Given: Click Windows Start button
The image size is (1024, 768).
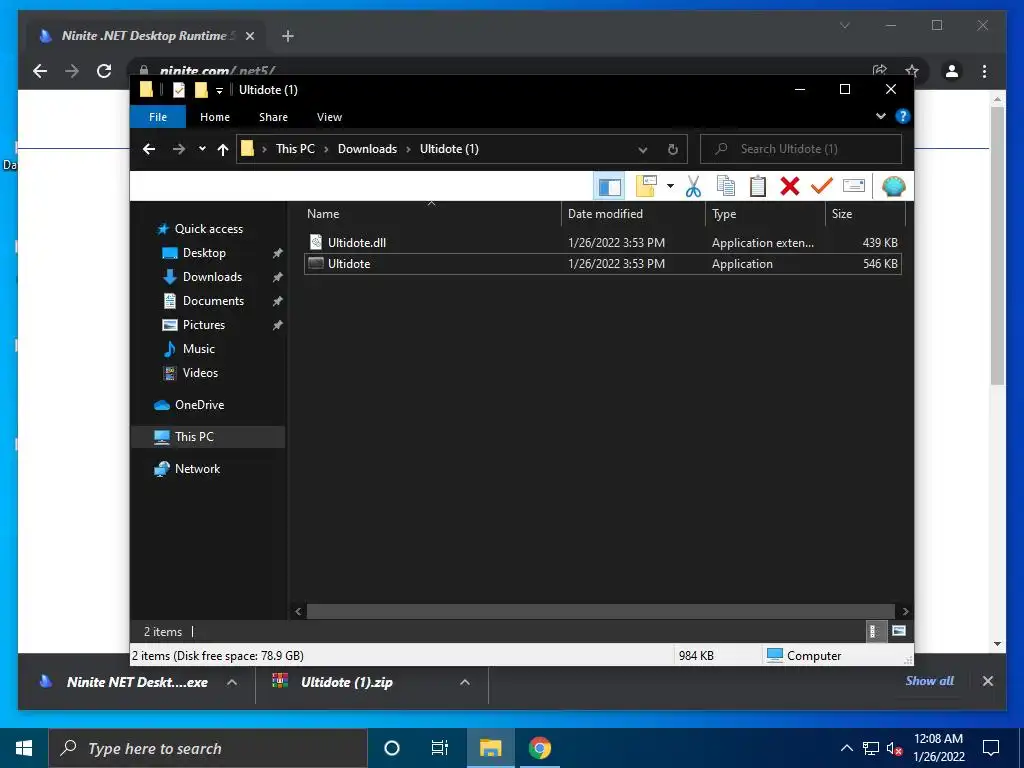Looking at the screenshot, I should click(24, 748).
